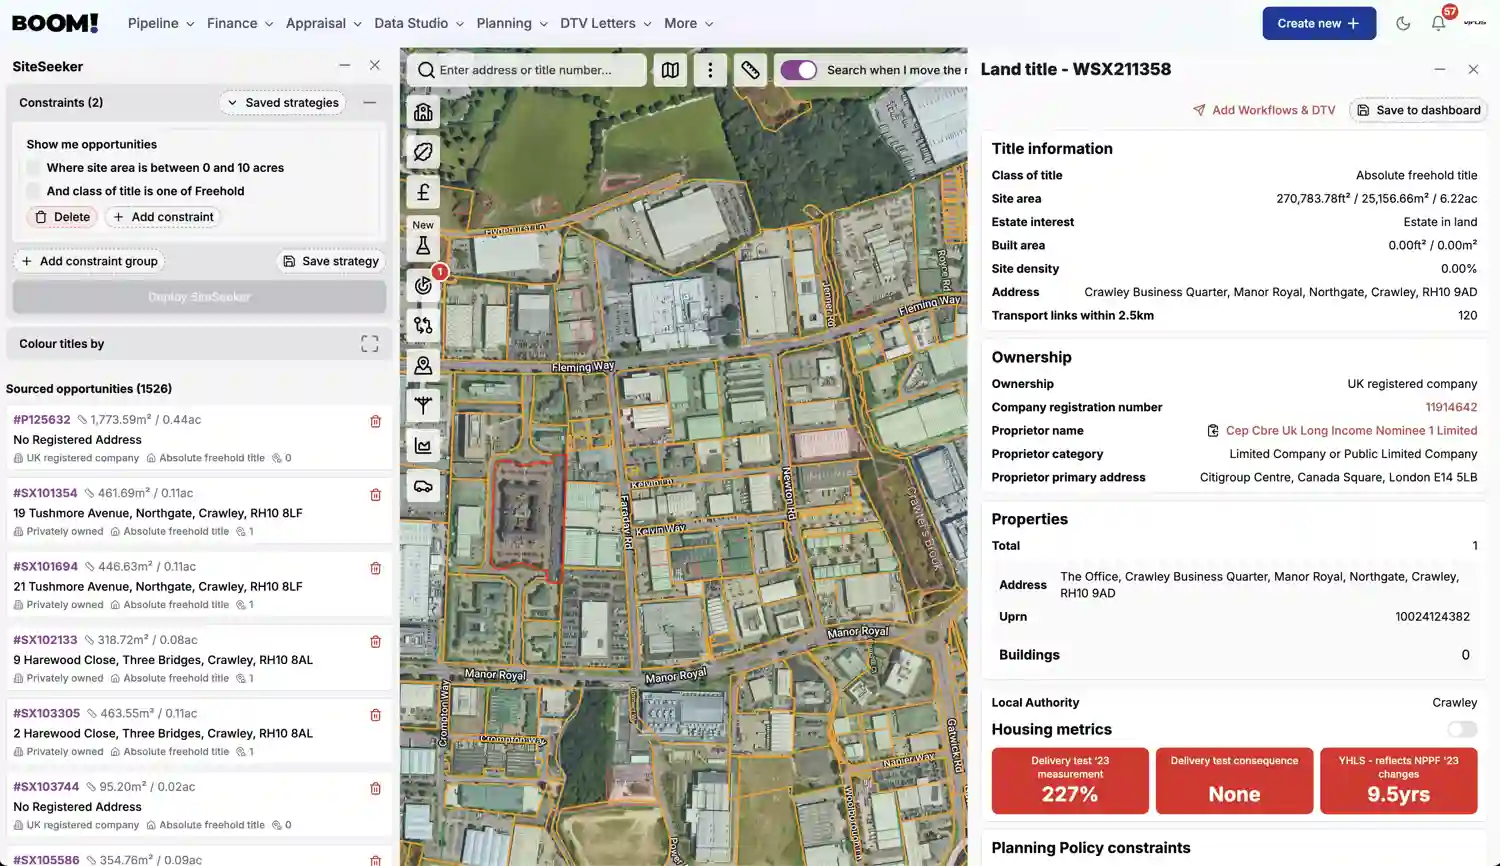Save the current strategy
The height and width of the screenshot is (866, 1500).
(x=331, y=261)
